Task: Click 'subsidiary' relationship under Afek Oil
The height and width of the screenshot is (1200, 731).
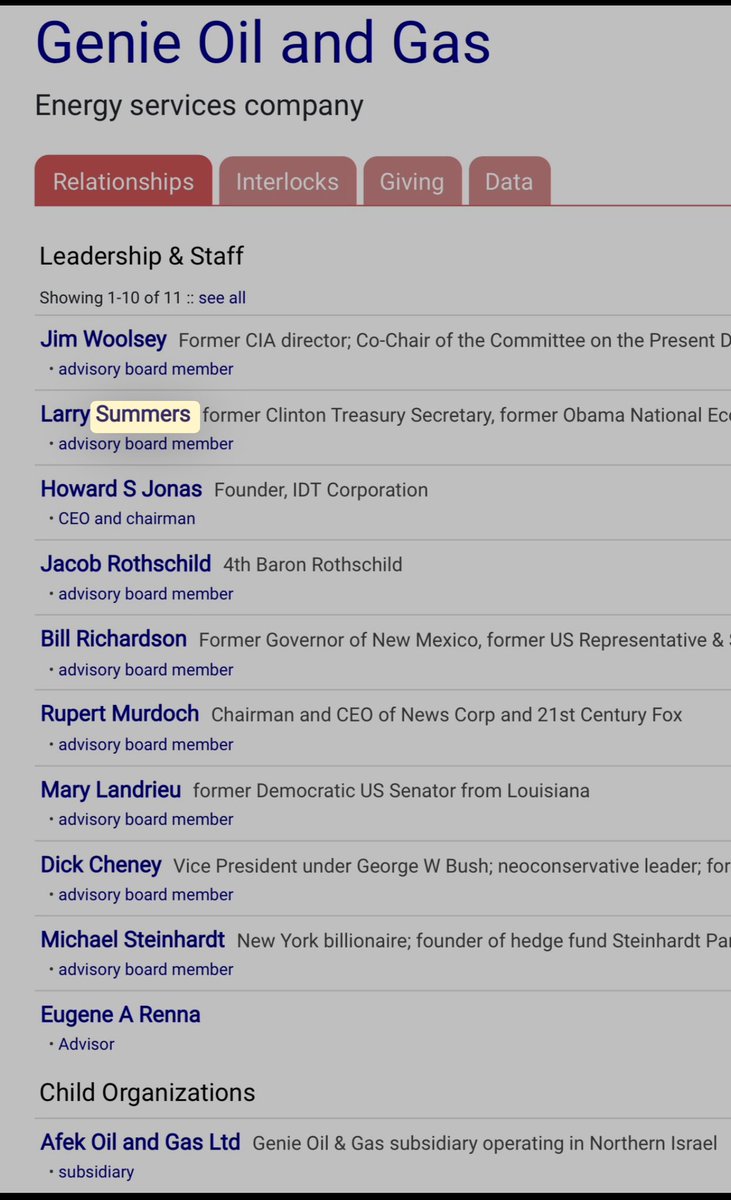Action: 96,1172
